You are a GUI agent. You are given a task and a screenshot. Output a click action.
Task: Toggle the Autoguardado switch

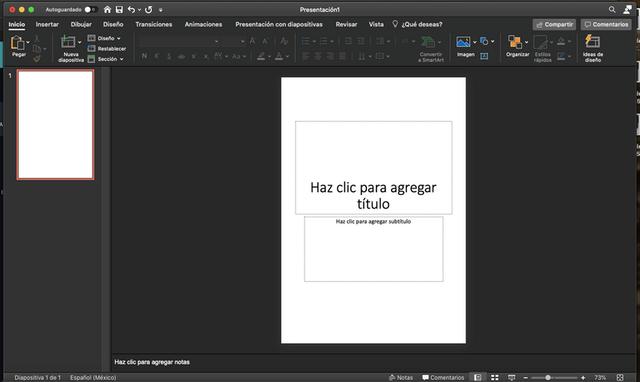coord(90,9)
